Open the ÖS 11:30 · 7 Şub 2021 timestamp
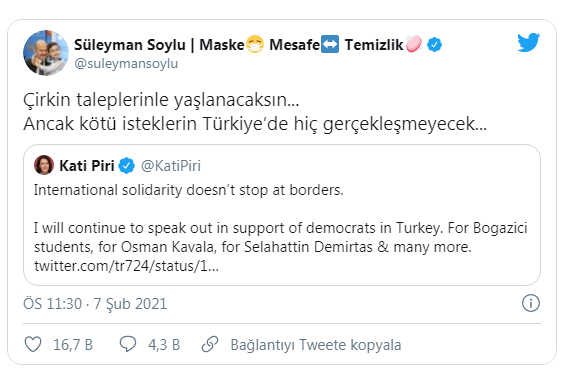572x378 pixels. 95,304
